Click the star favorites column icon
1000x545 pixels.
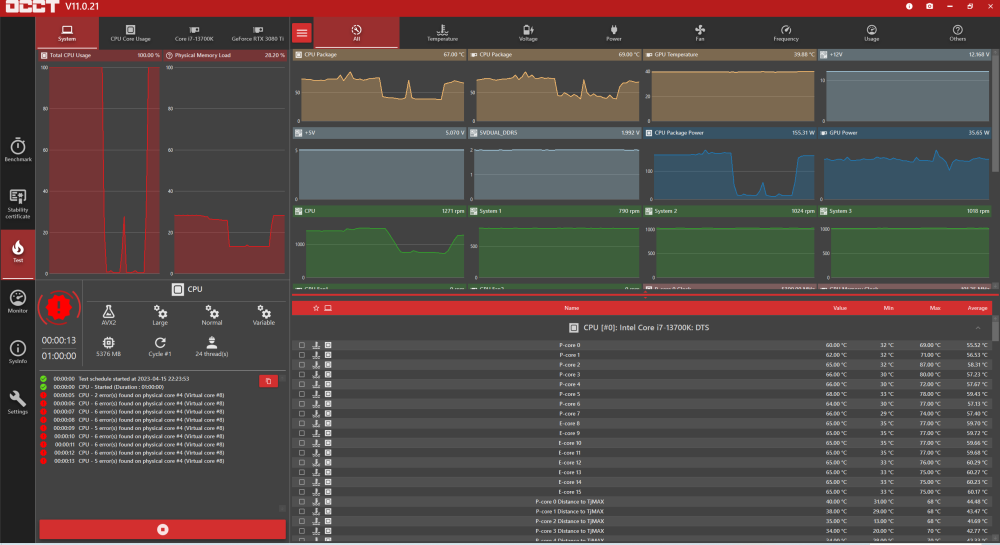click(316, 308)
